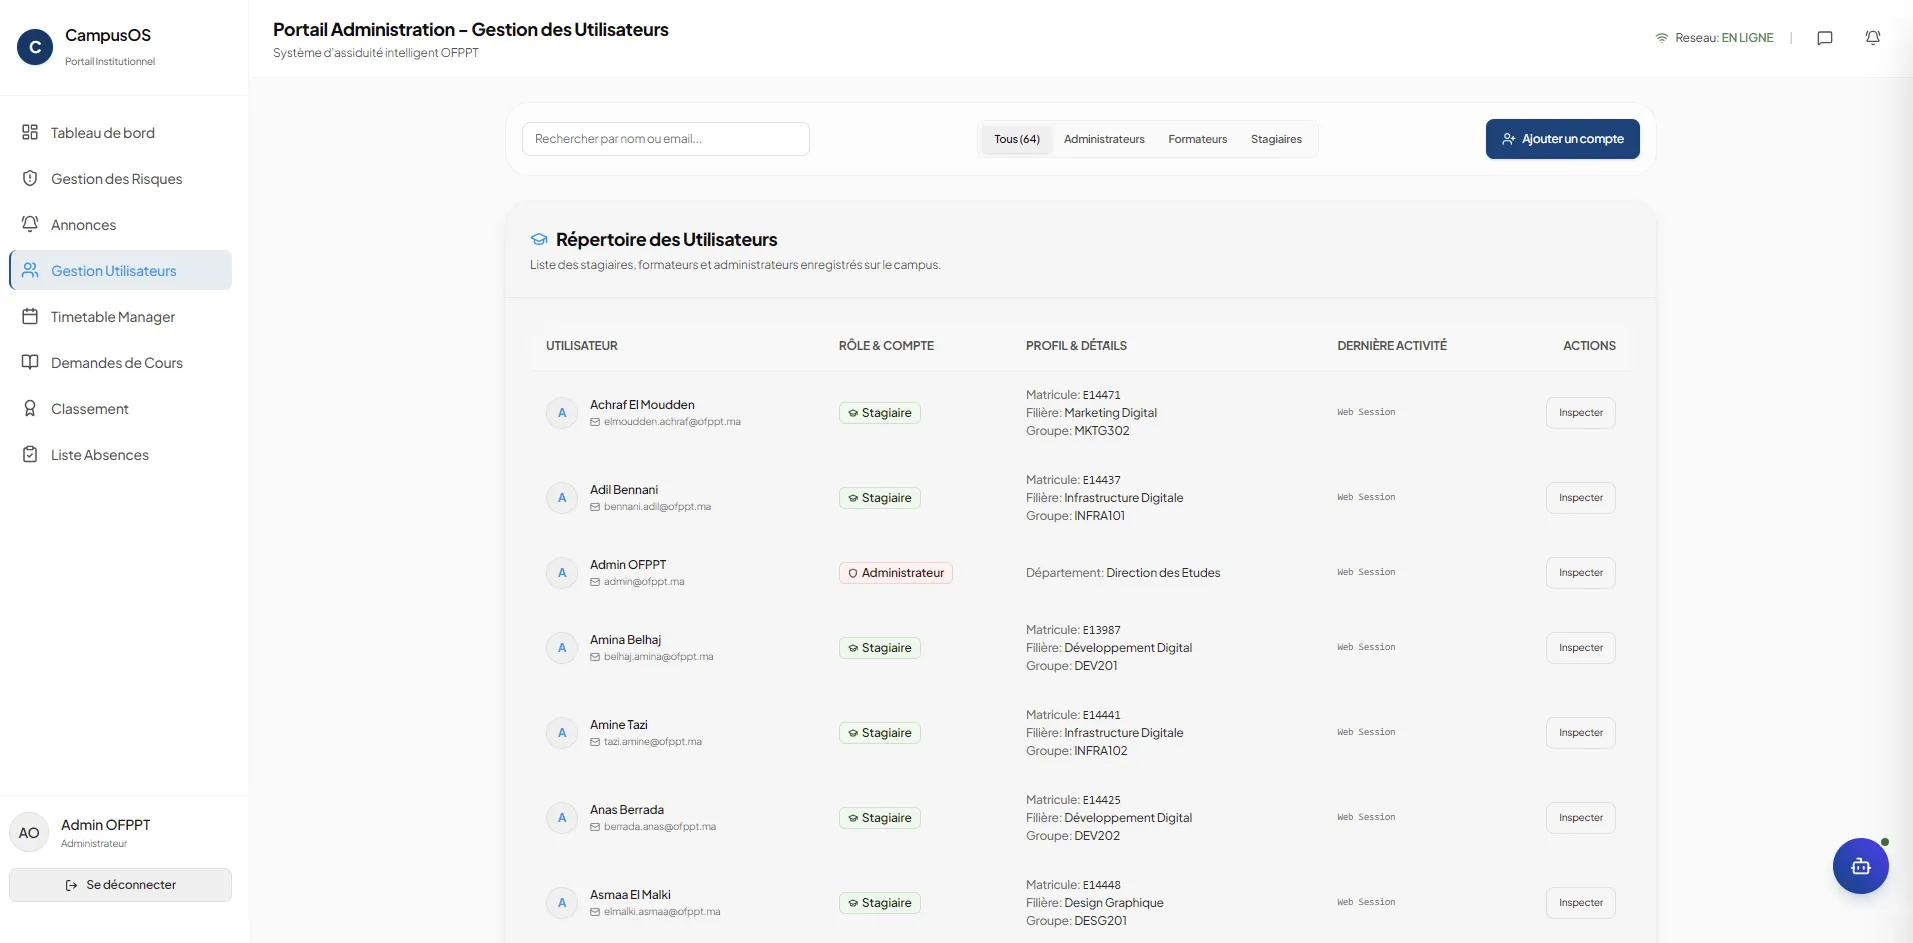Click the award icon beside Classement
Image resolution: width=1913 pixels, height=943 pixels.
click(30, 408)
